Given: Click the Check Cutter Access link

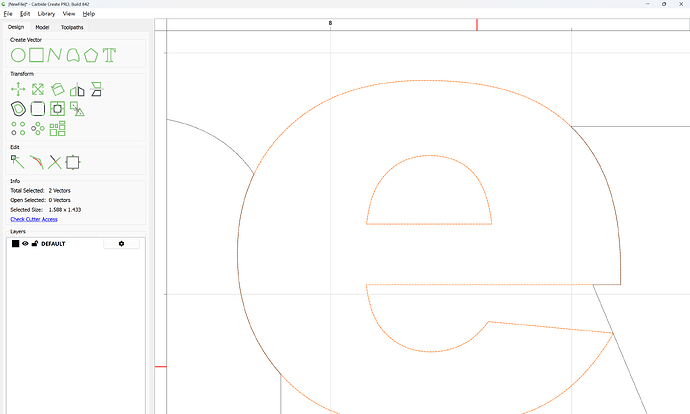Looking at the screenshot, I should tap(34, 218).
